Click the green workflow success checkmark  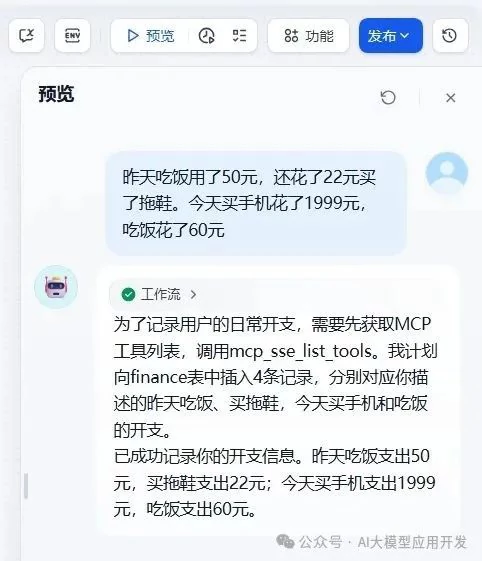coord(128,294)
